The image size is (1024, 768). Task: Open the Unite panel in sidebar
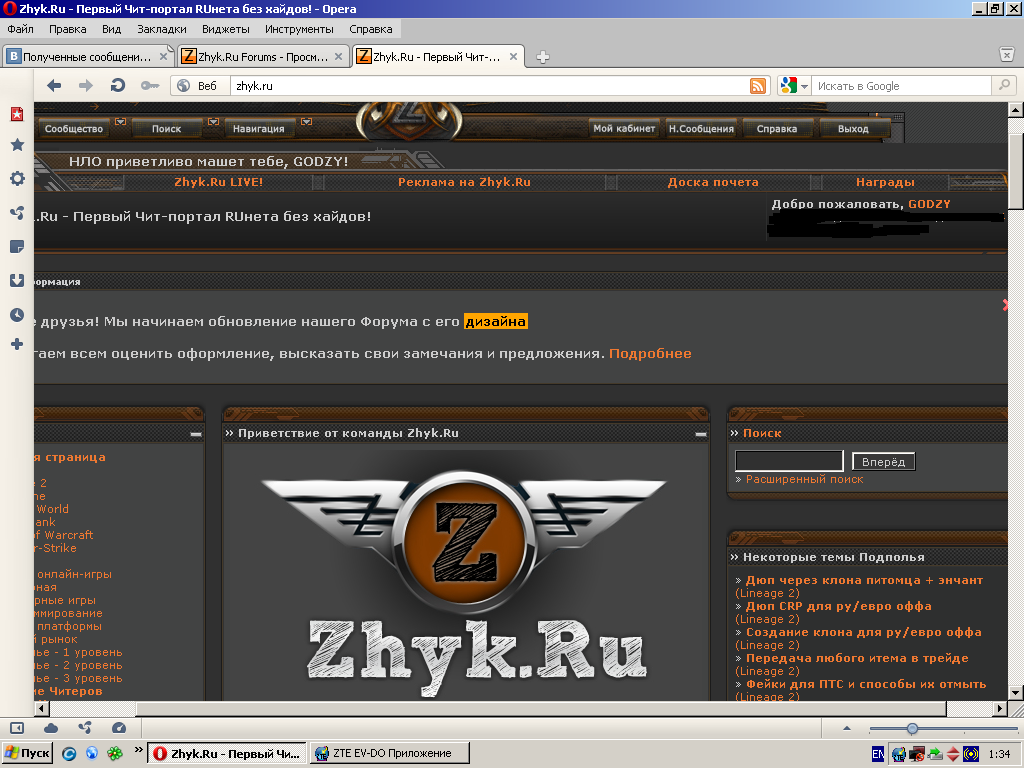17,212
